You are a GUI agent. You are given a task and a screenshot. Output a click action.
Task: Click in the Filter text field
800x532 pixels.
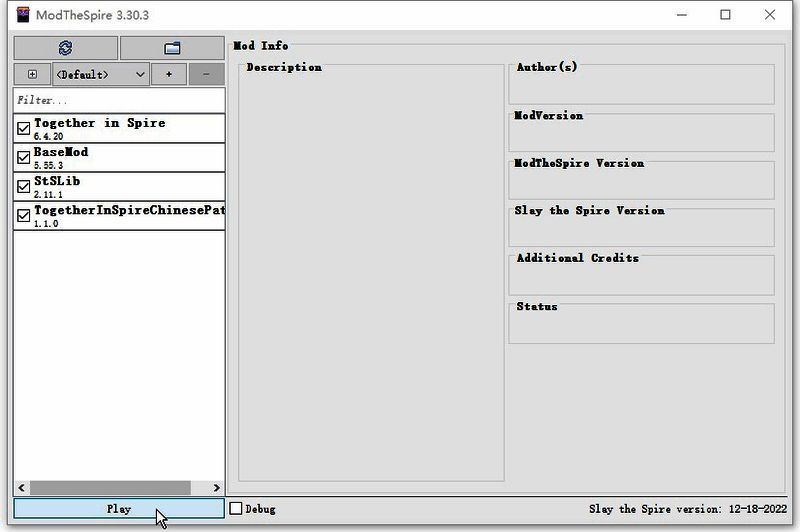tap(118, 100)
